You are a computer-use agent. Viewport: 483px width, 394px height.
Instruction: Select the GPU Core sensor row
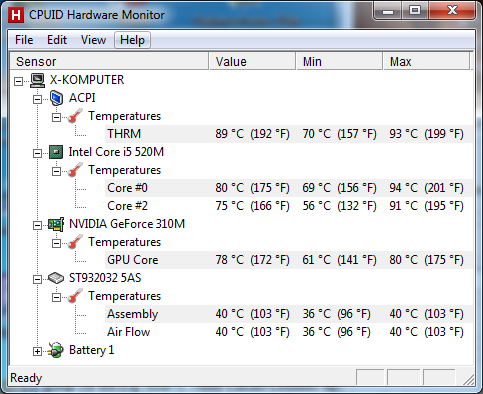(x=289, y=260)
